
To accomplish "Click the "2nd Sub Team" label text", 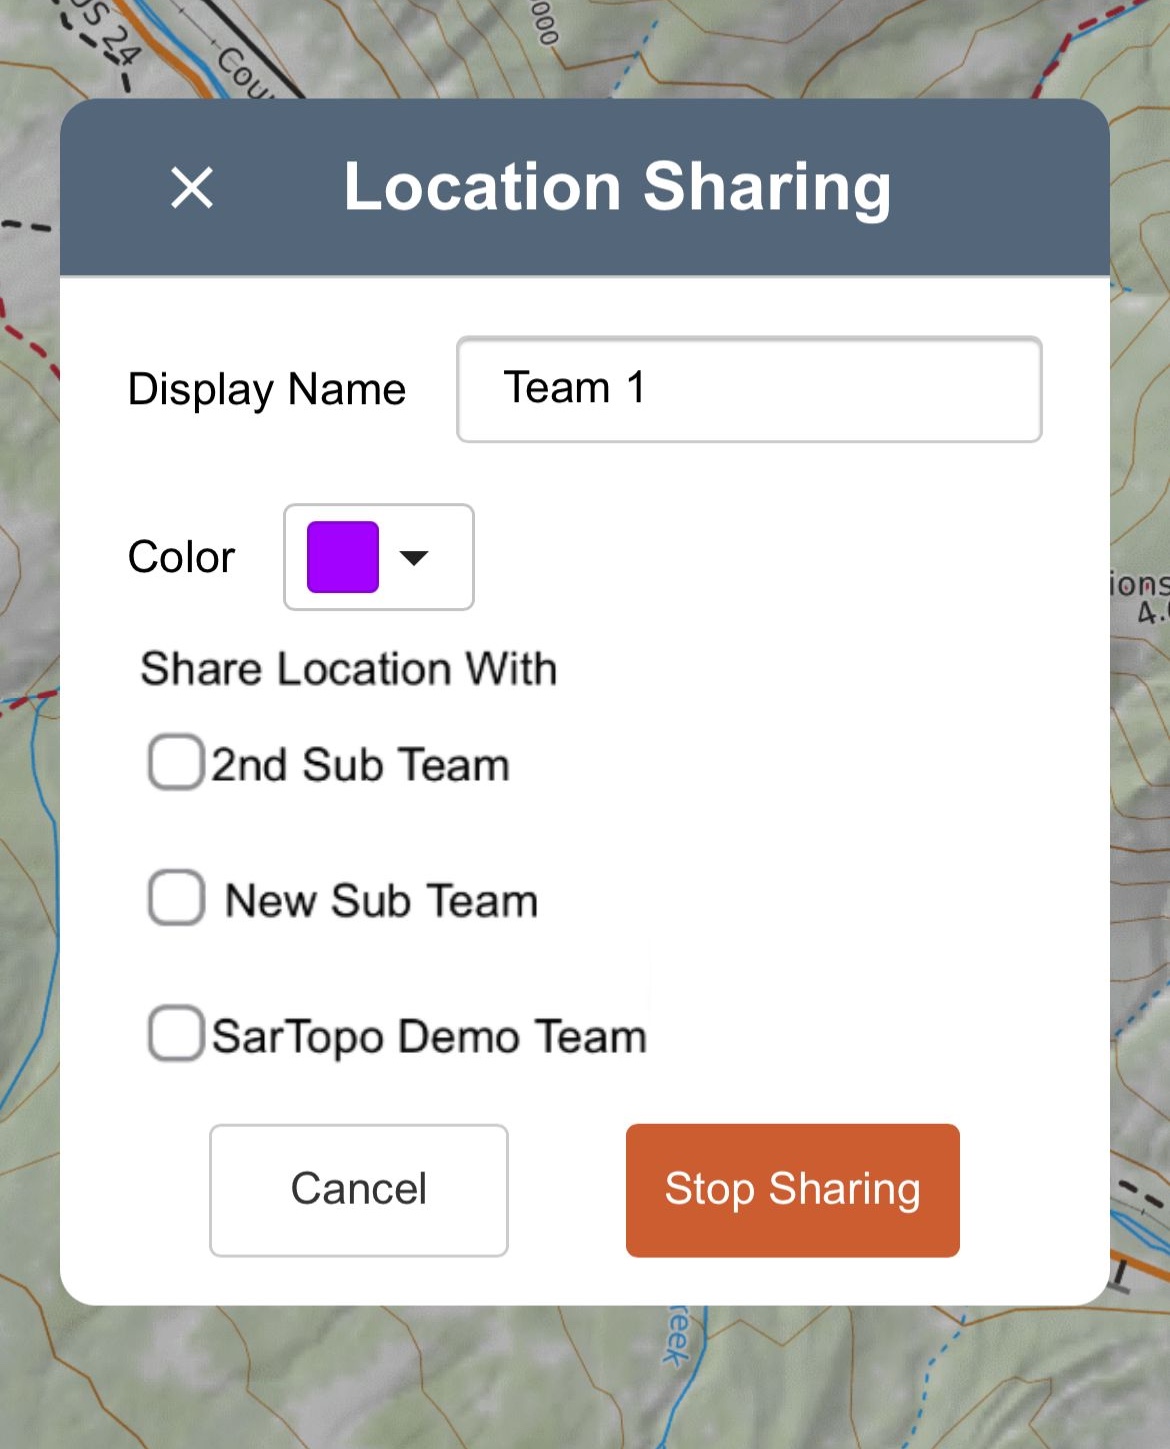I will coord(360,765).
